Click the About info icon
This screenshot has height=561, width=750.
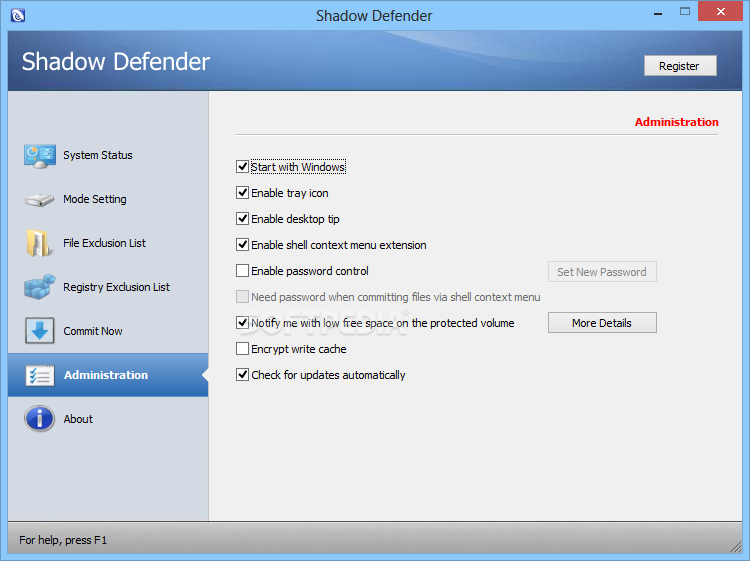(39, 418)
